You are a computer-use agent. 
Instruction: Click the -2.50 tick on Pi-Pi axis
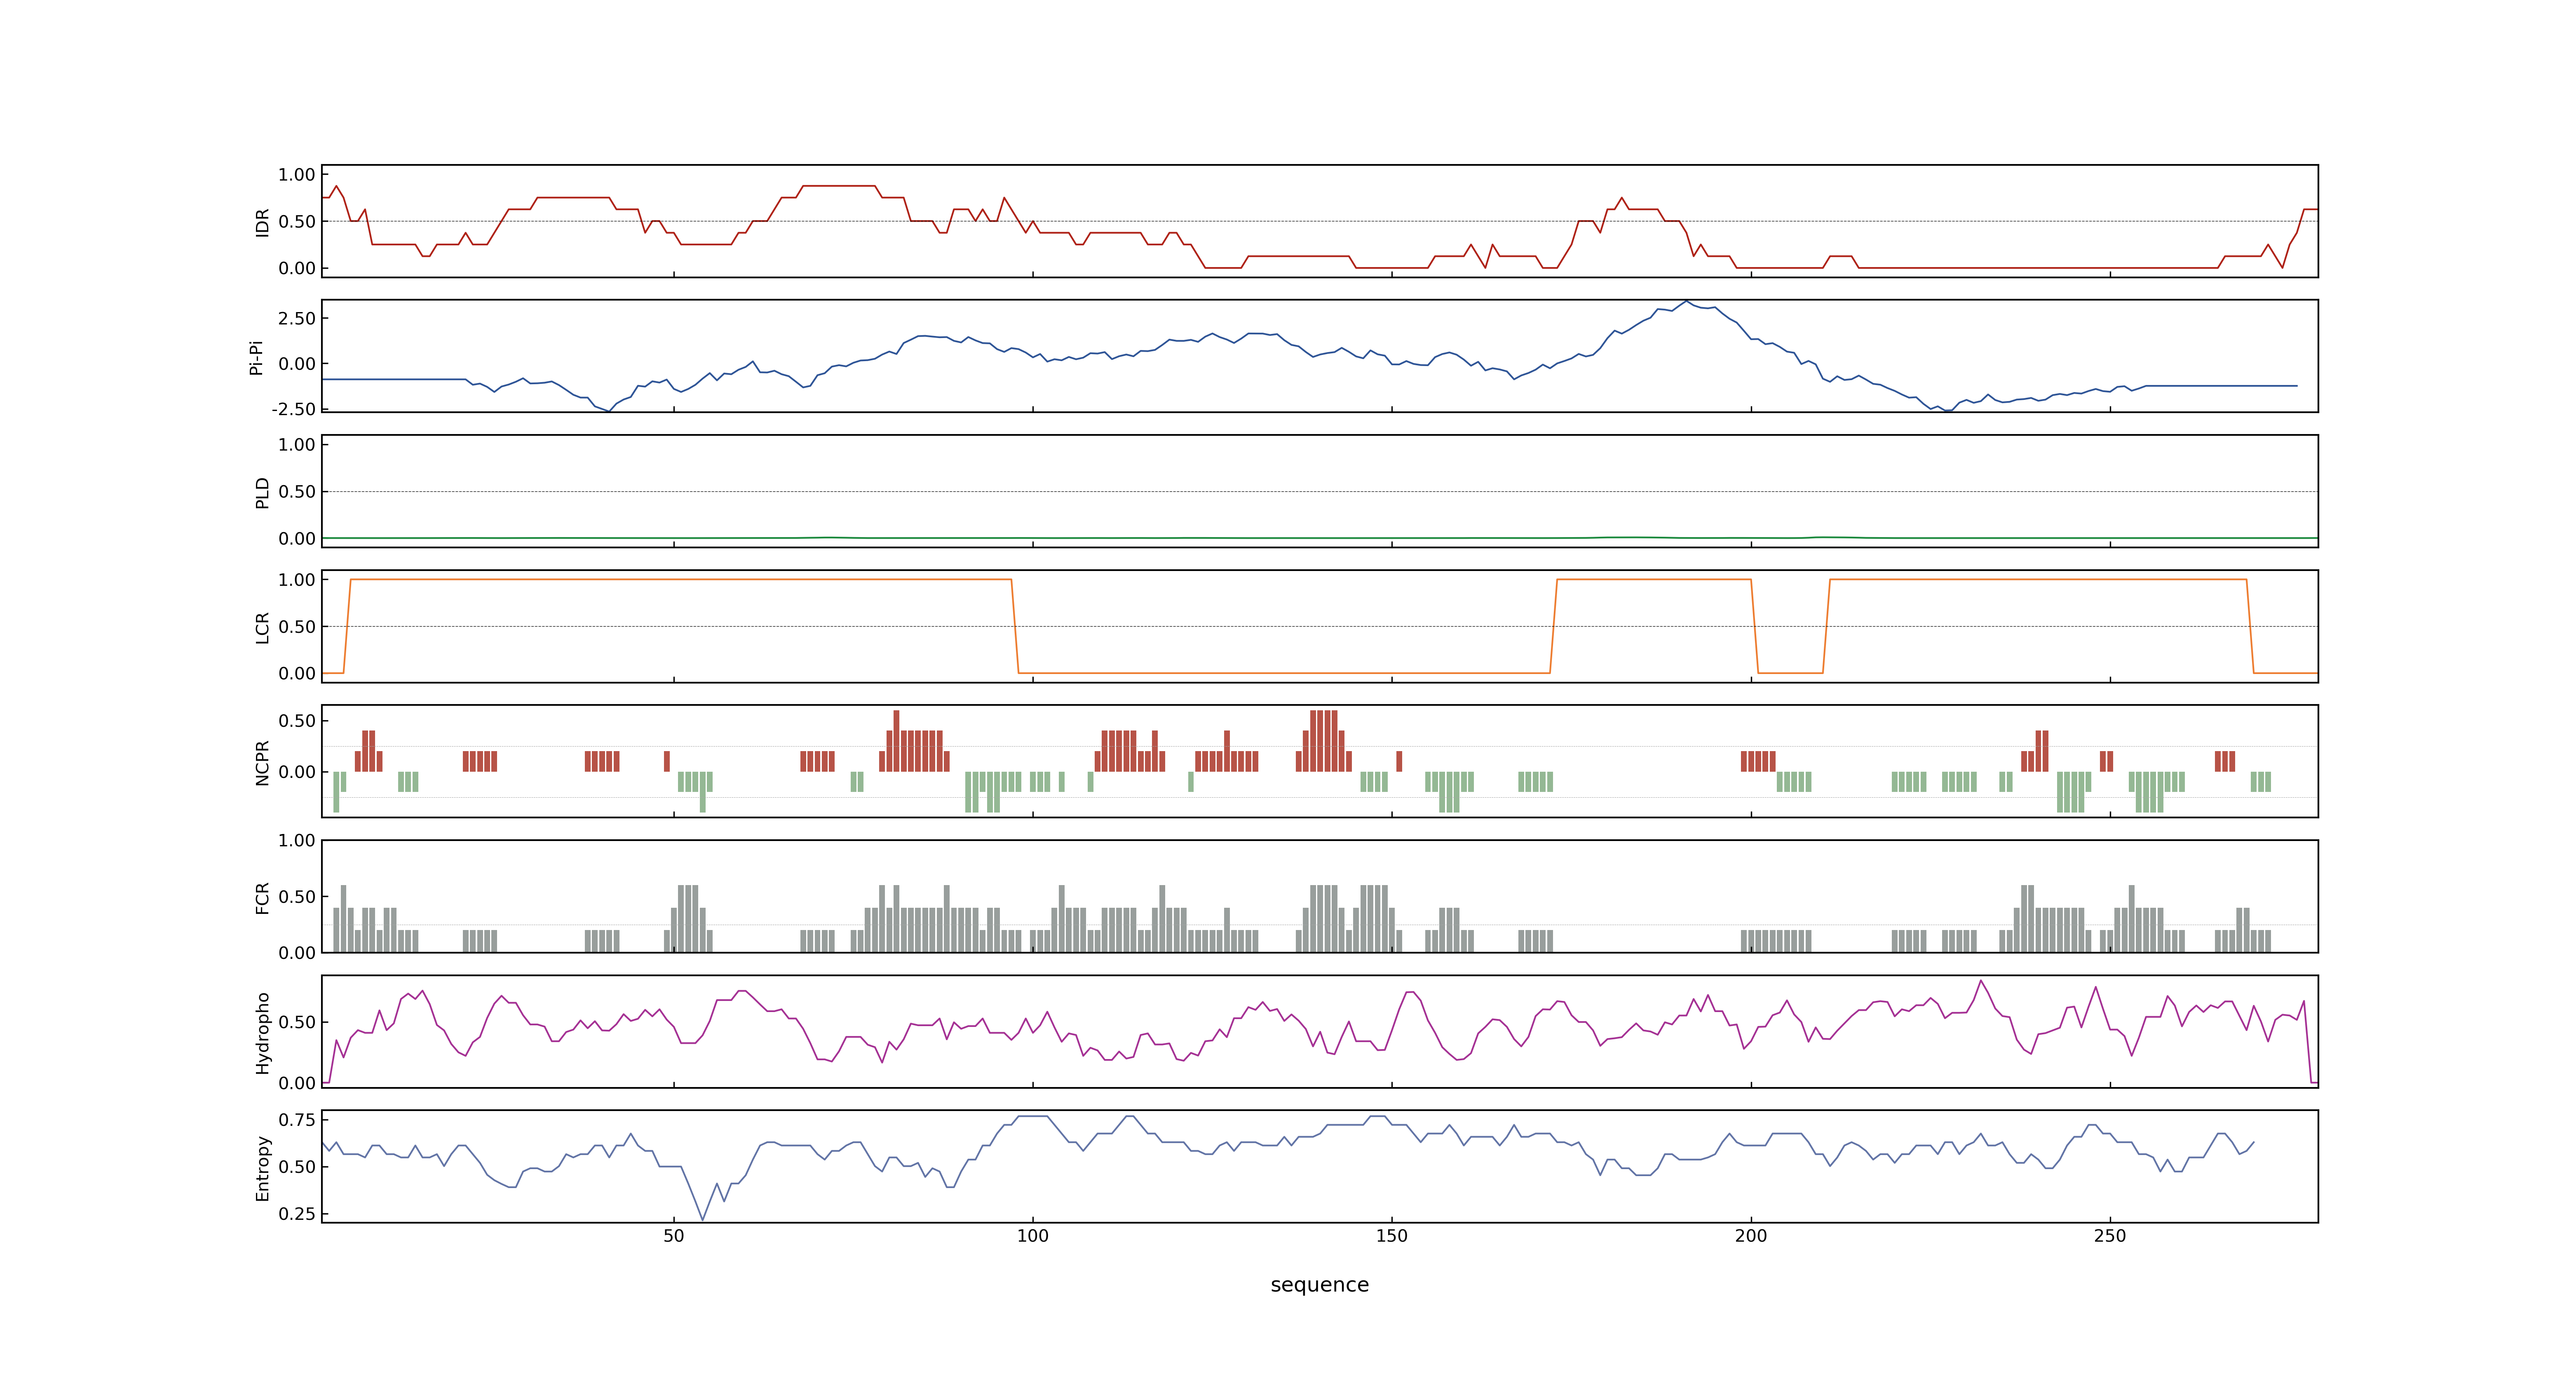[x=293, y=409]
